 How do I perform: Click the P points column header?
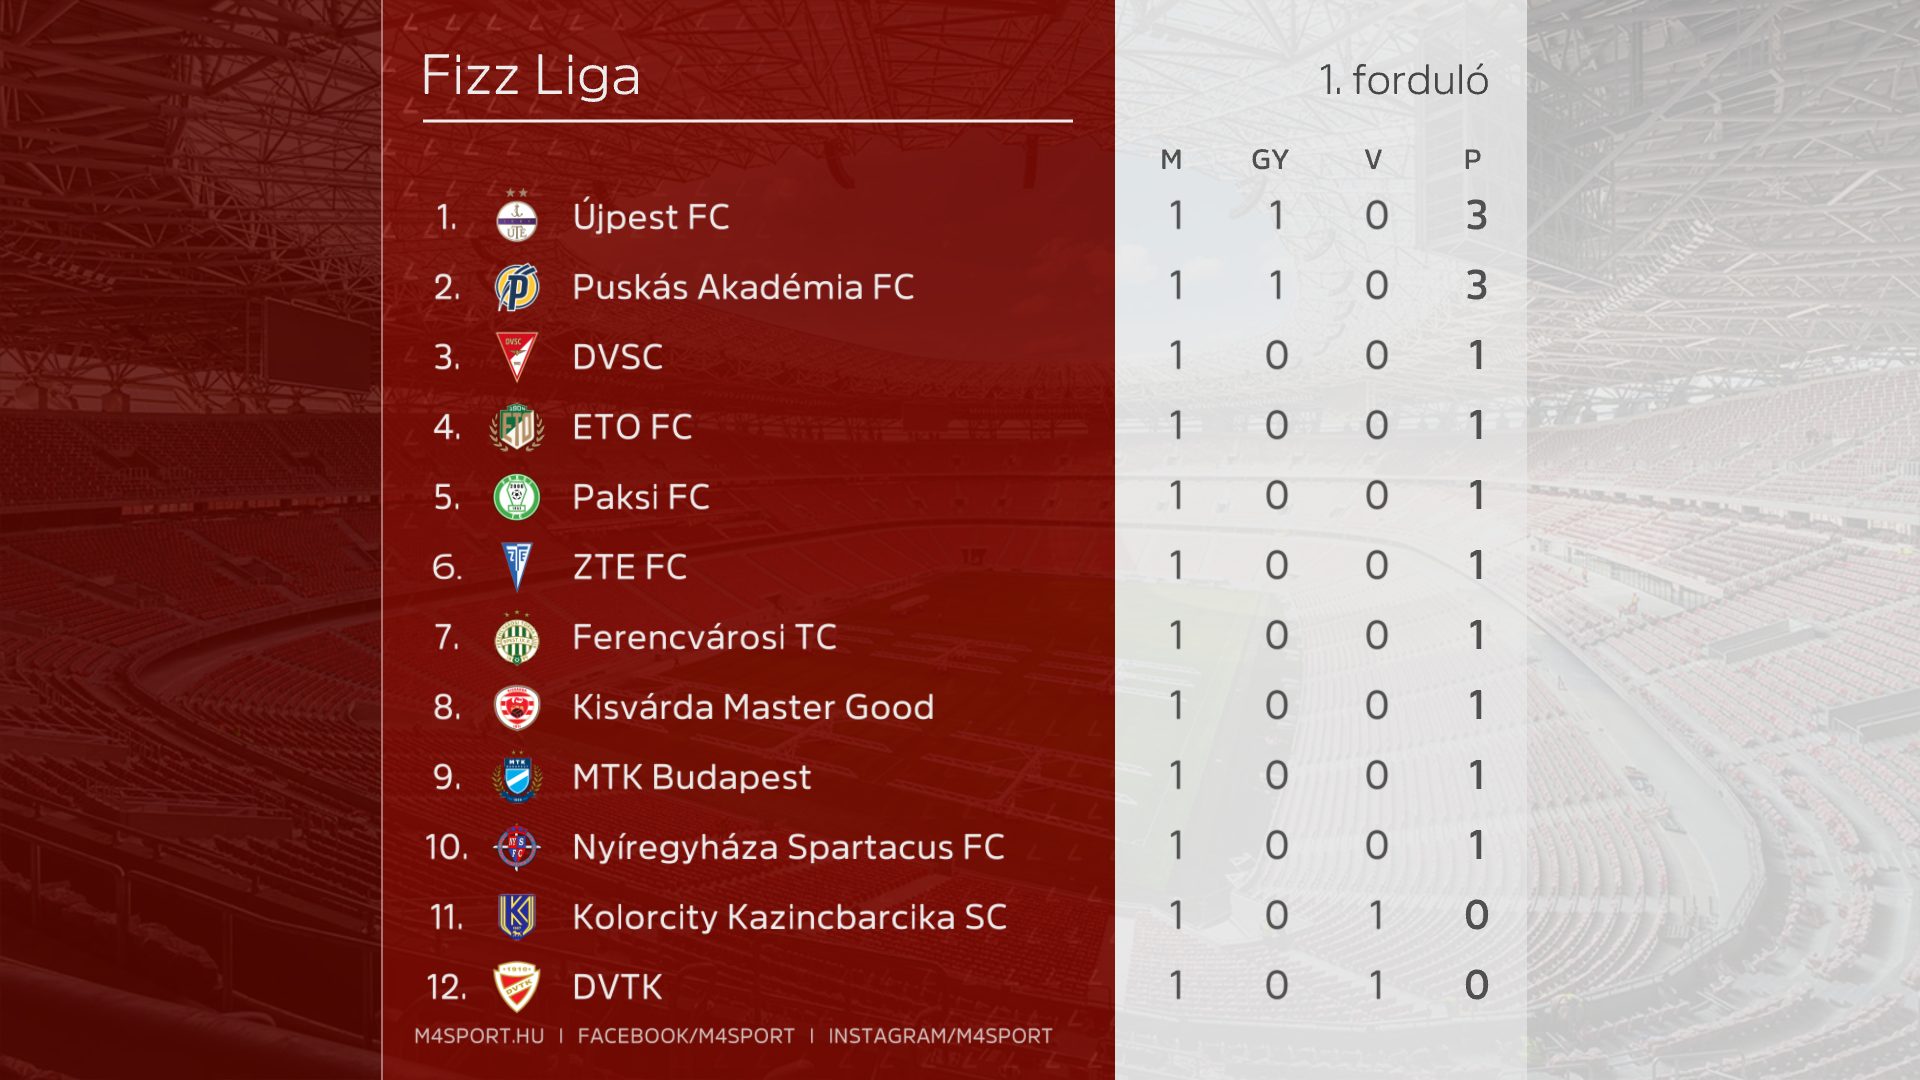[x=1472, y=160]
